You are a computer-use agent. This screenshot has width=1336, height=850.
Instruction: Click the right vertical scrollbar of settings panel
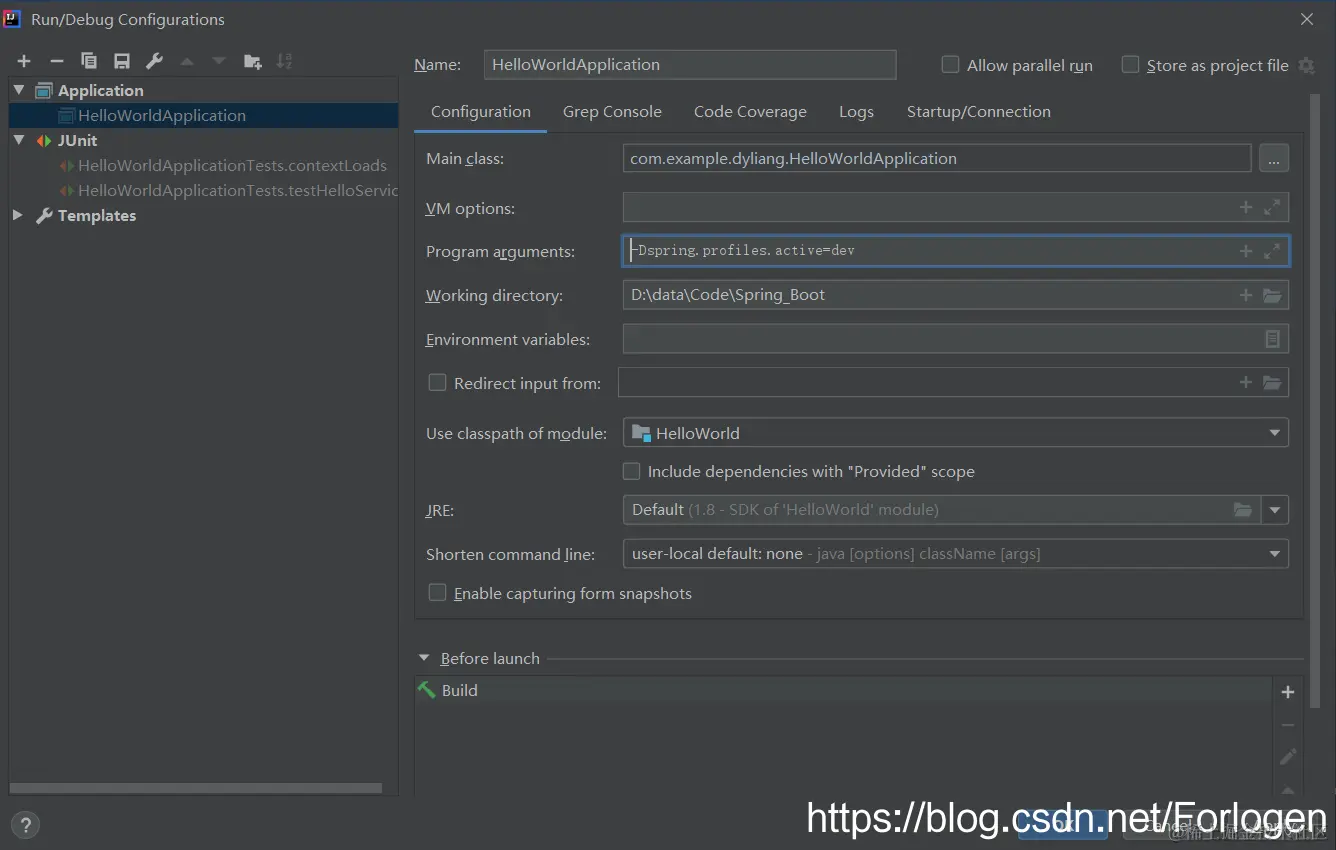1315,400
